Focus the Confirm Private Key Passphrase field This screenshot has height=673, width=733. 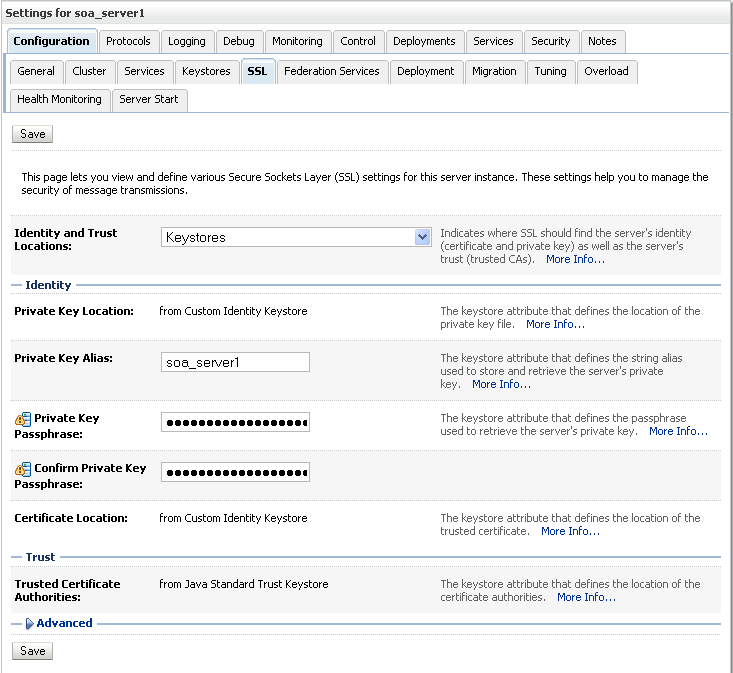[235, 472]
